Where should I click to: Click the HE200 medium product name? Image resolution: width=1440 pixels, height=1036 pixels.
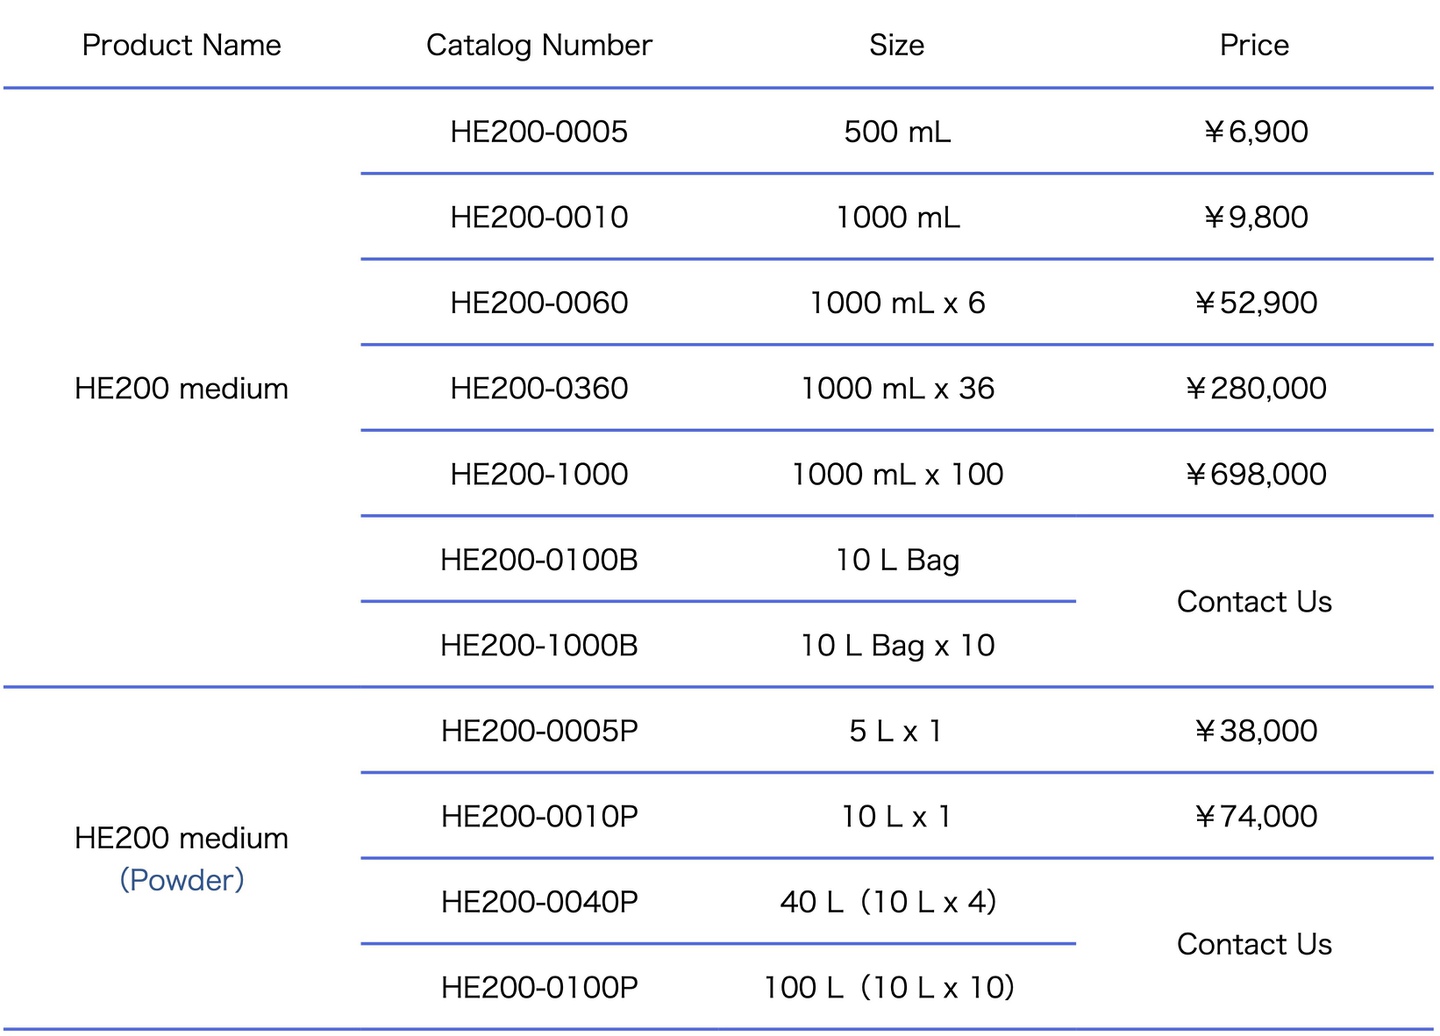[x=181, y=388]
